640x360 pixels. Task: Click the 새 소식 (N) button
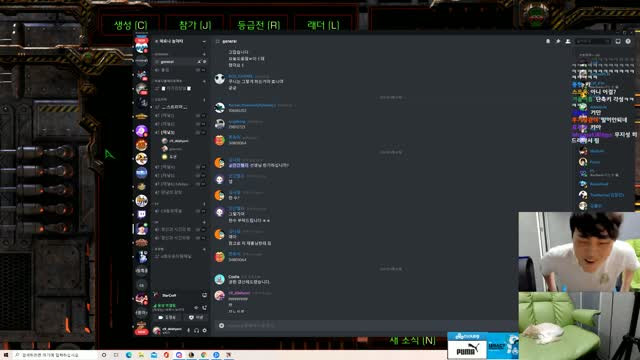pyautogui.click(x=412, y=340)
